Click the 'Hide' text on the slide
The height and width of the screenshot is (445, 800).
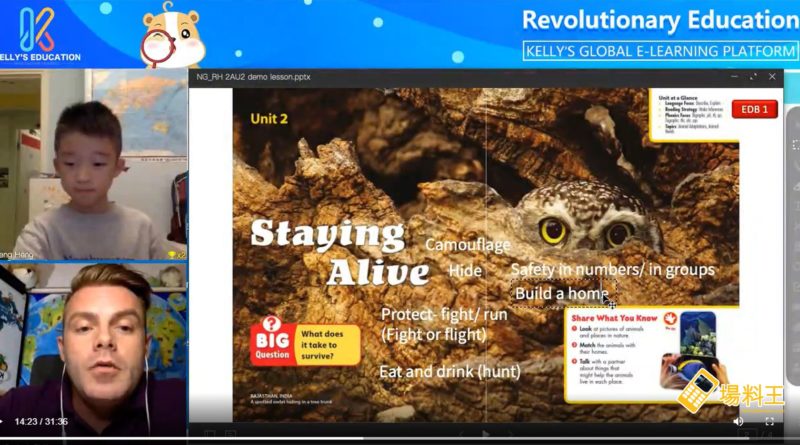465,270
